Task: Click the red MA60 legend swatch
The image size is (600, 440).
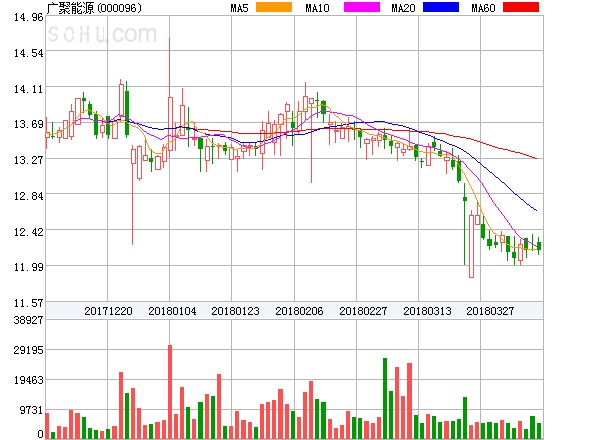Action: [x=521, y=7]
